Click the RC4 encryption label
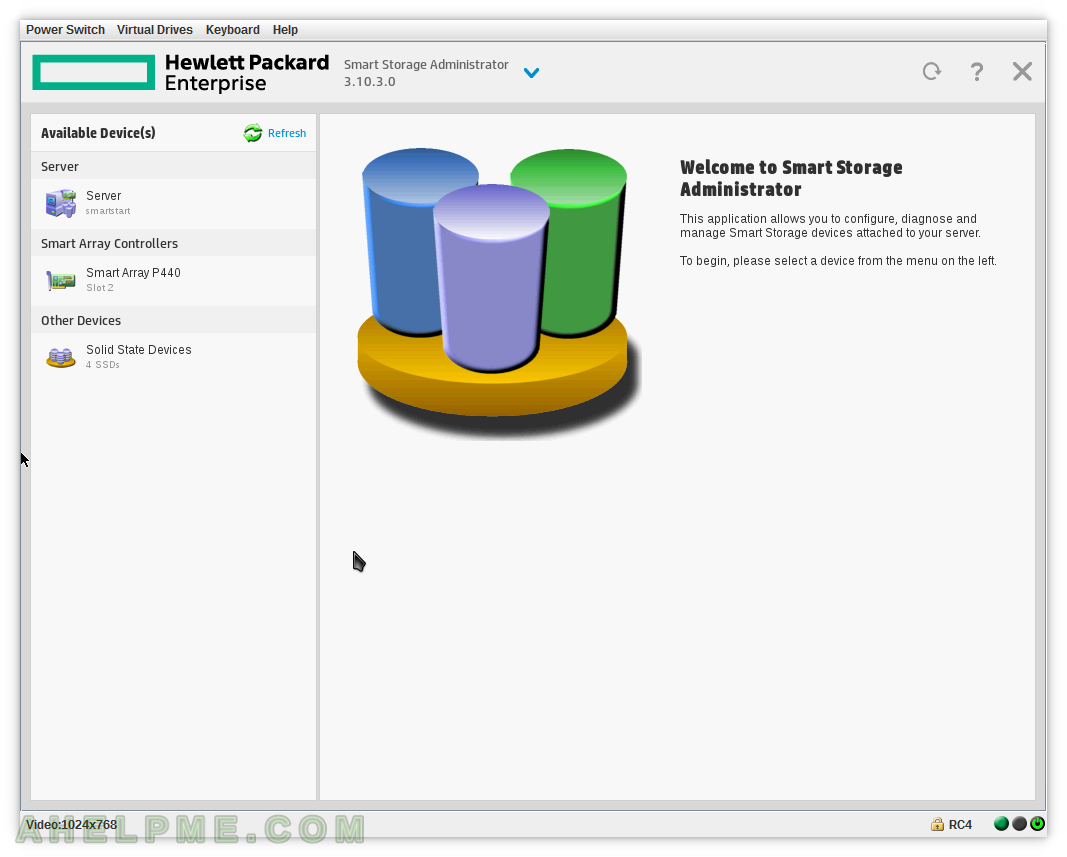This screenshot has width=1067, height=857. (960, 824)
